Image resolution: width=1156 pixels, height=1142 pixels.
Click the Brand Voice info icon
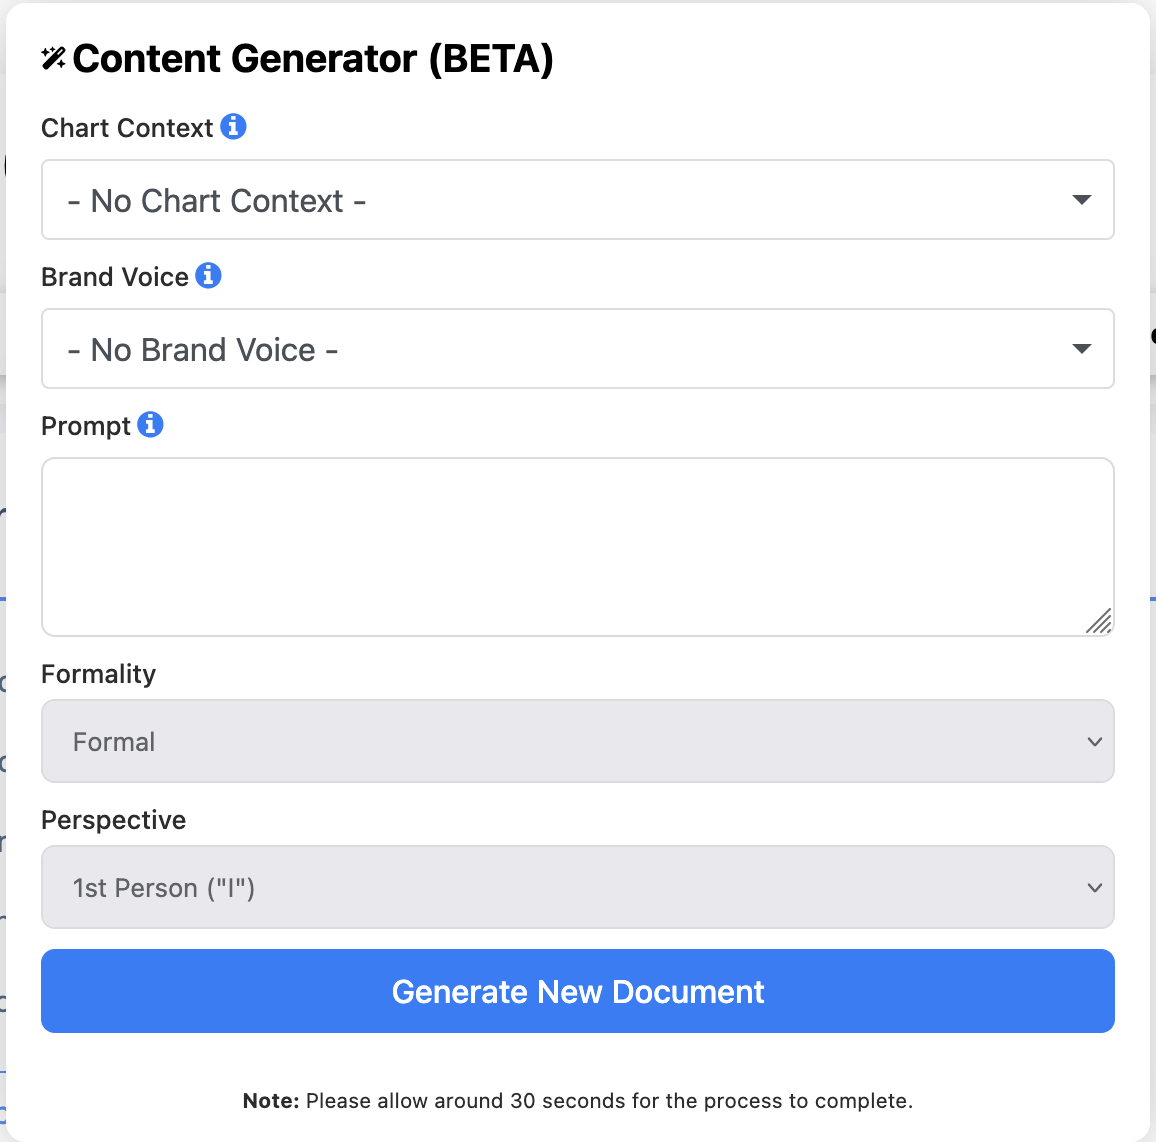pyautogui.click(x=208, y=276)
